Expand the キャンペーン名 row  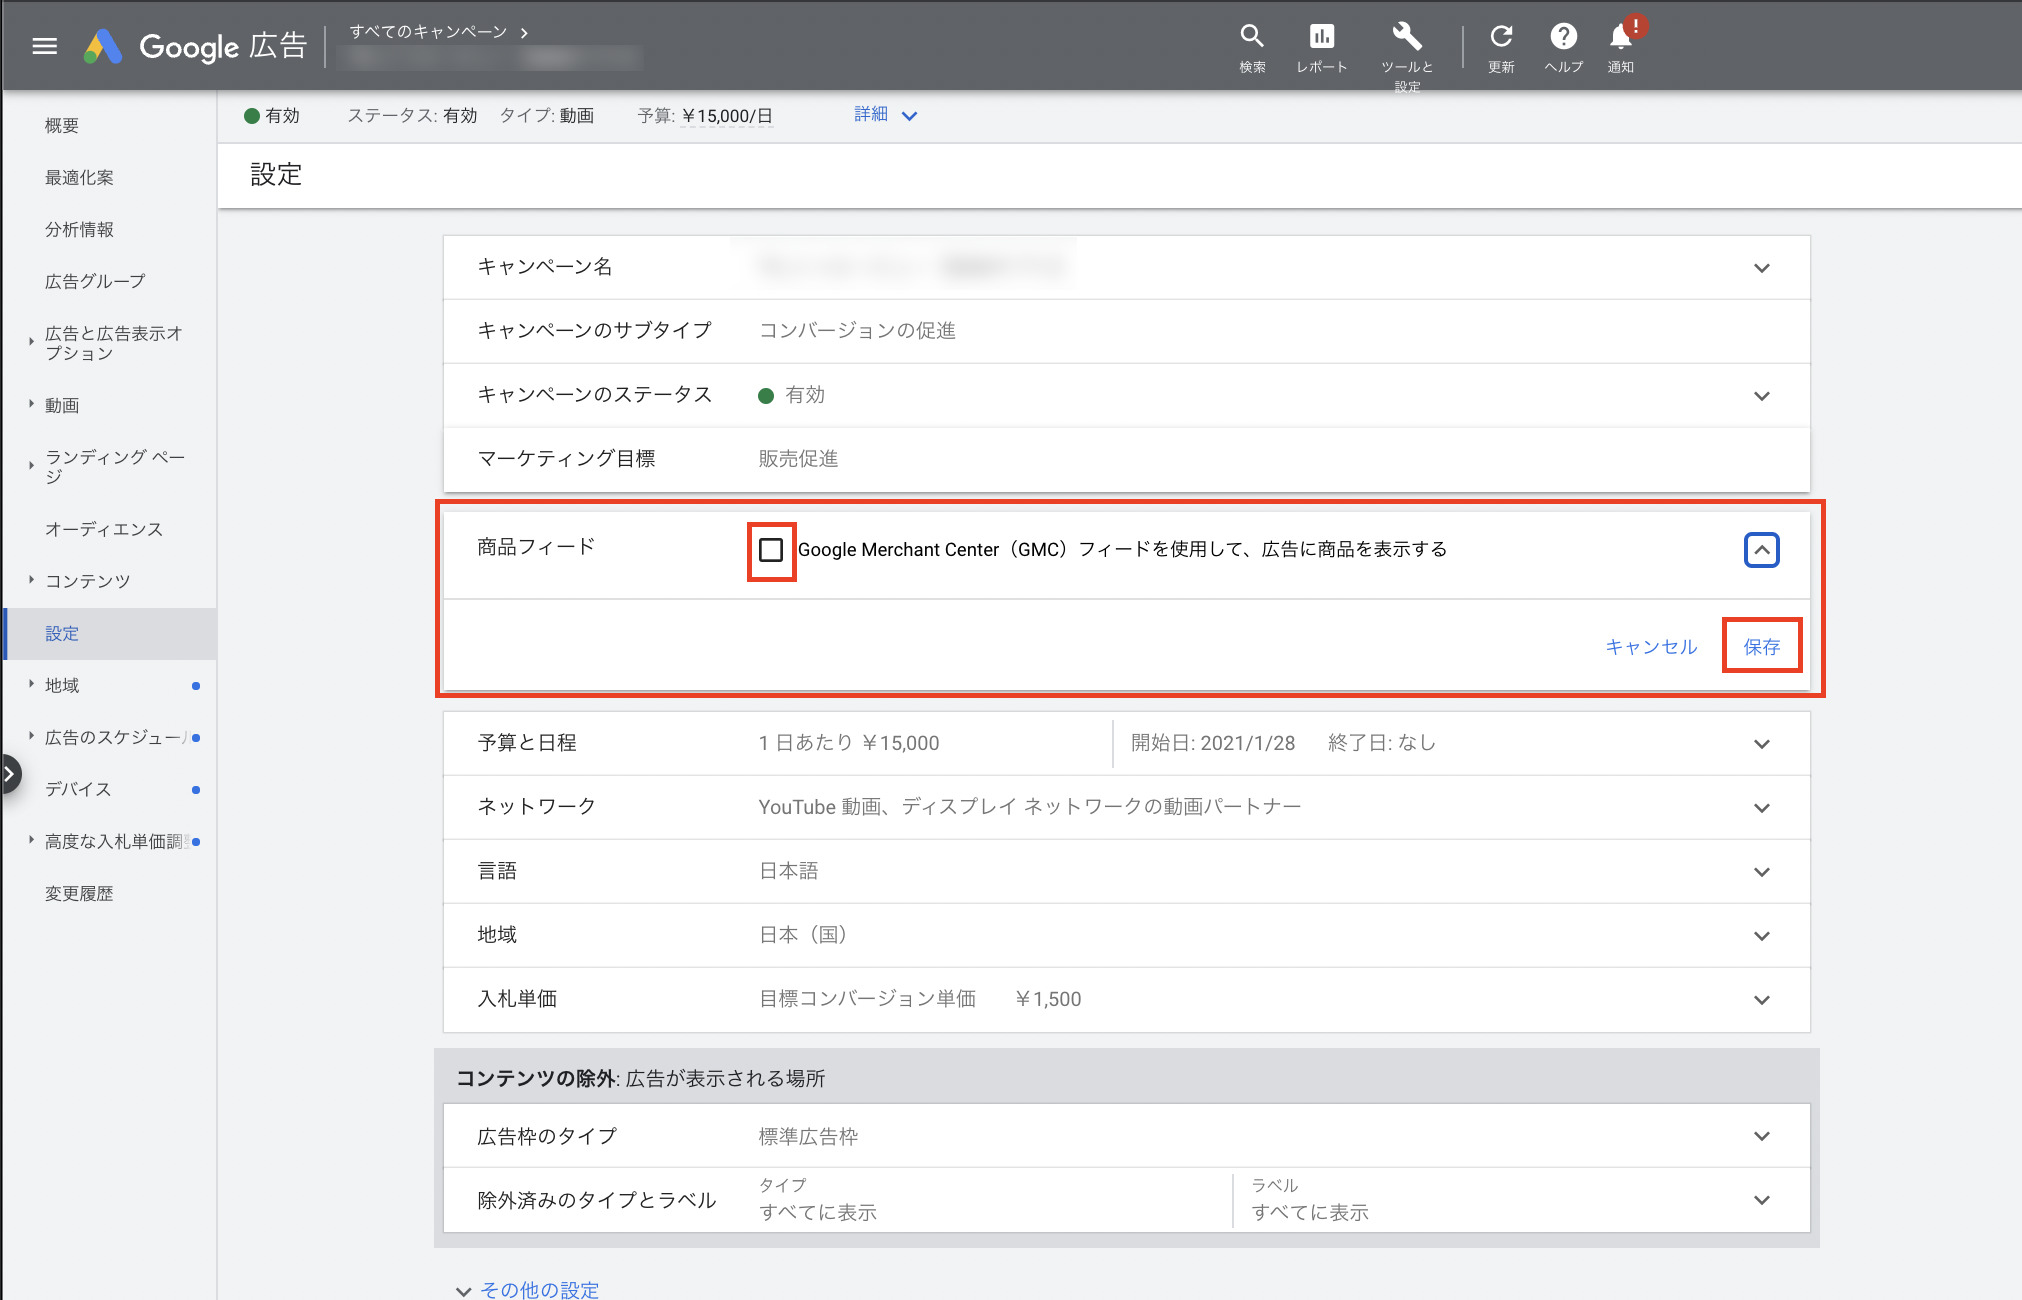(1761, 268)
